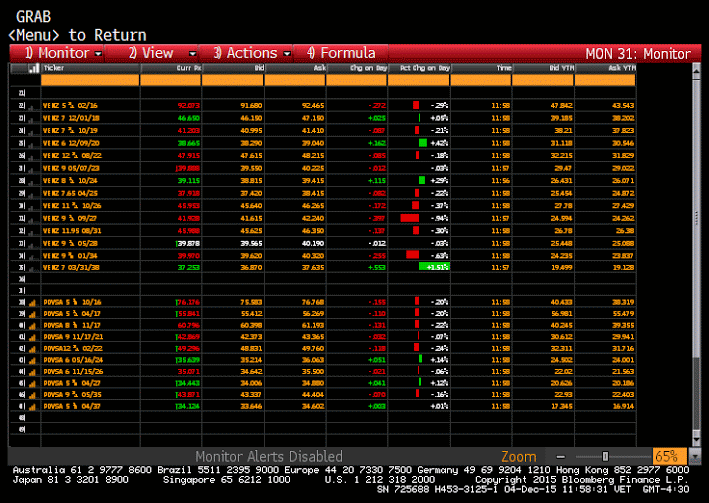Click the Ask column header

(295, 68)
